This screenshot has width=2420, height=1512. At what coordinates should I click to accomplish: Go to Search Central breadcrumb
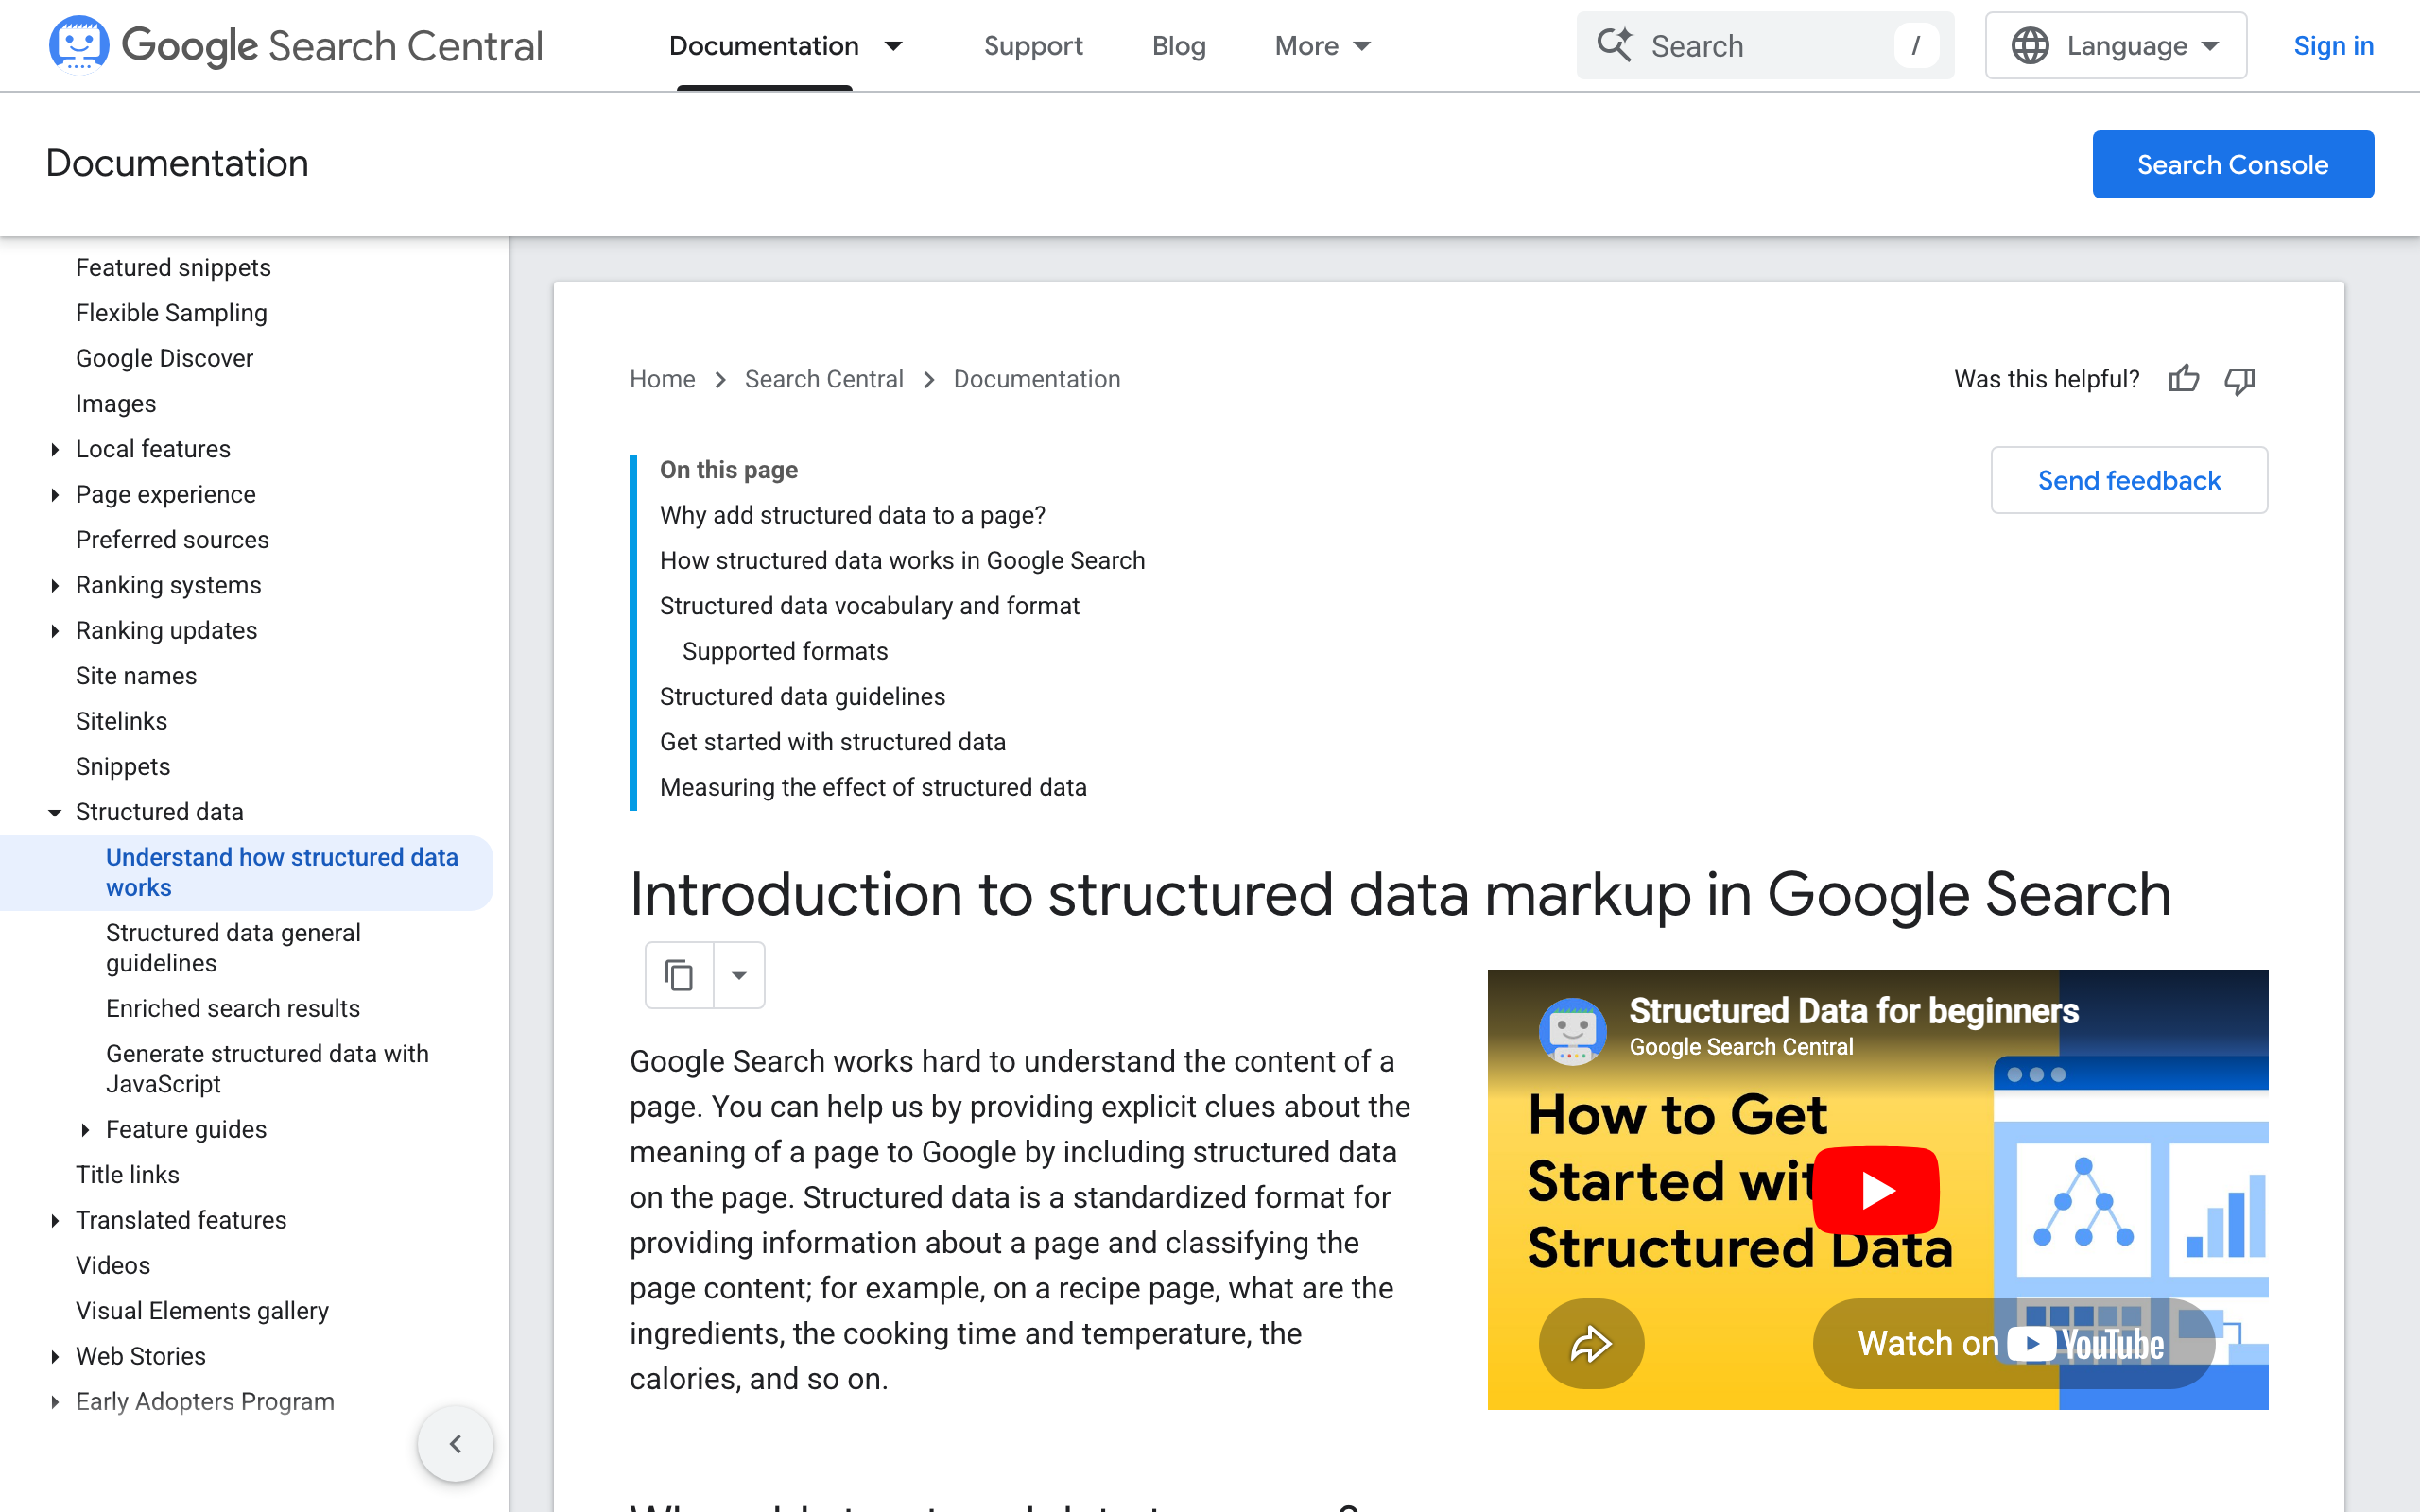[824, 379]
